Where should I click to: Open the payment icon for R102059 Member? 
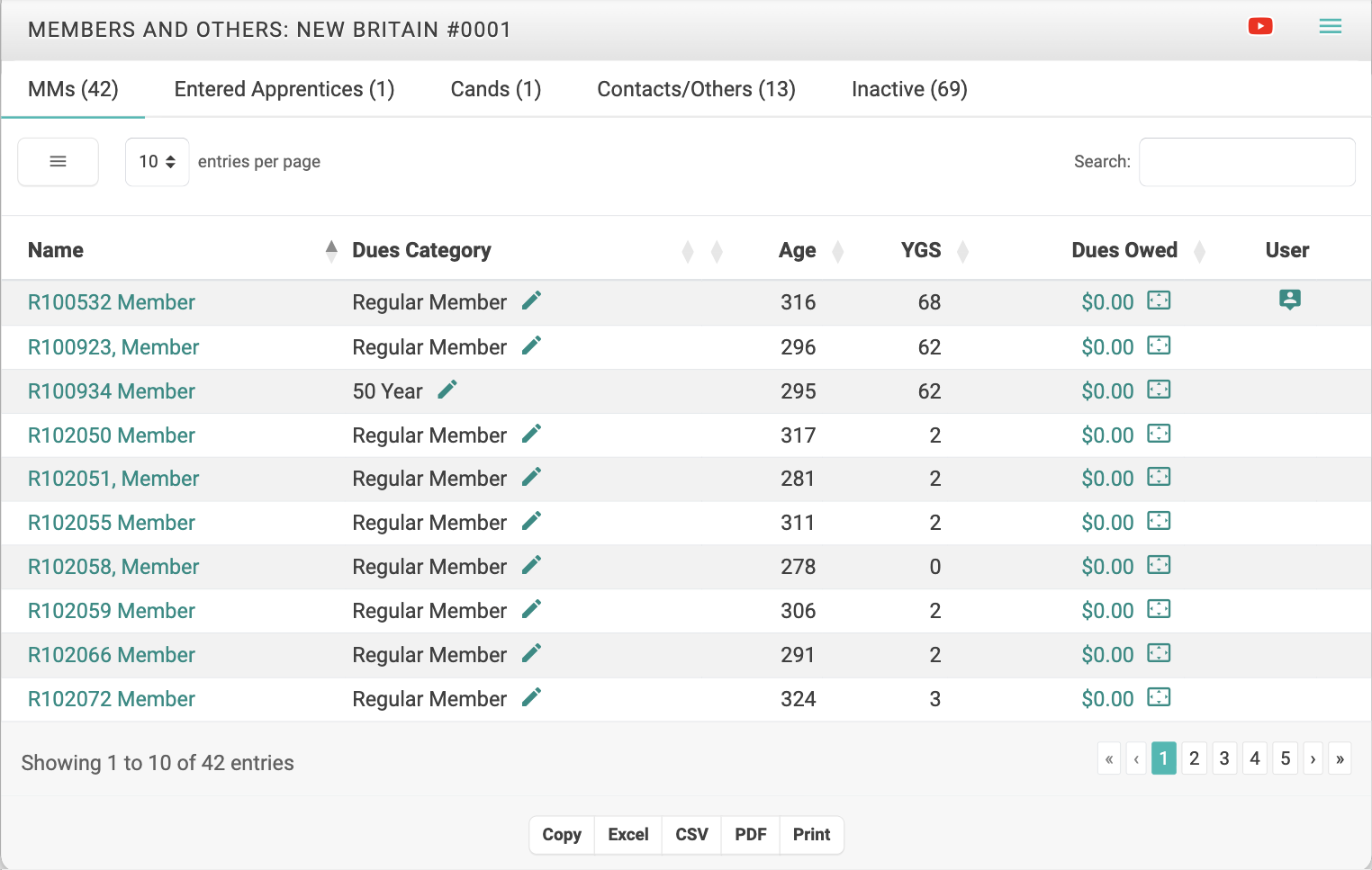[x=1158, y=609]
